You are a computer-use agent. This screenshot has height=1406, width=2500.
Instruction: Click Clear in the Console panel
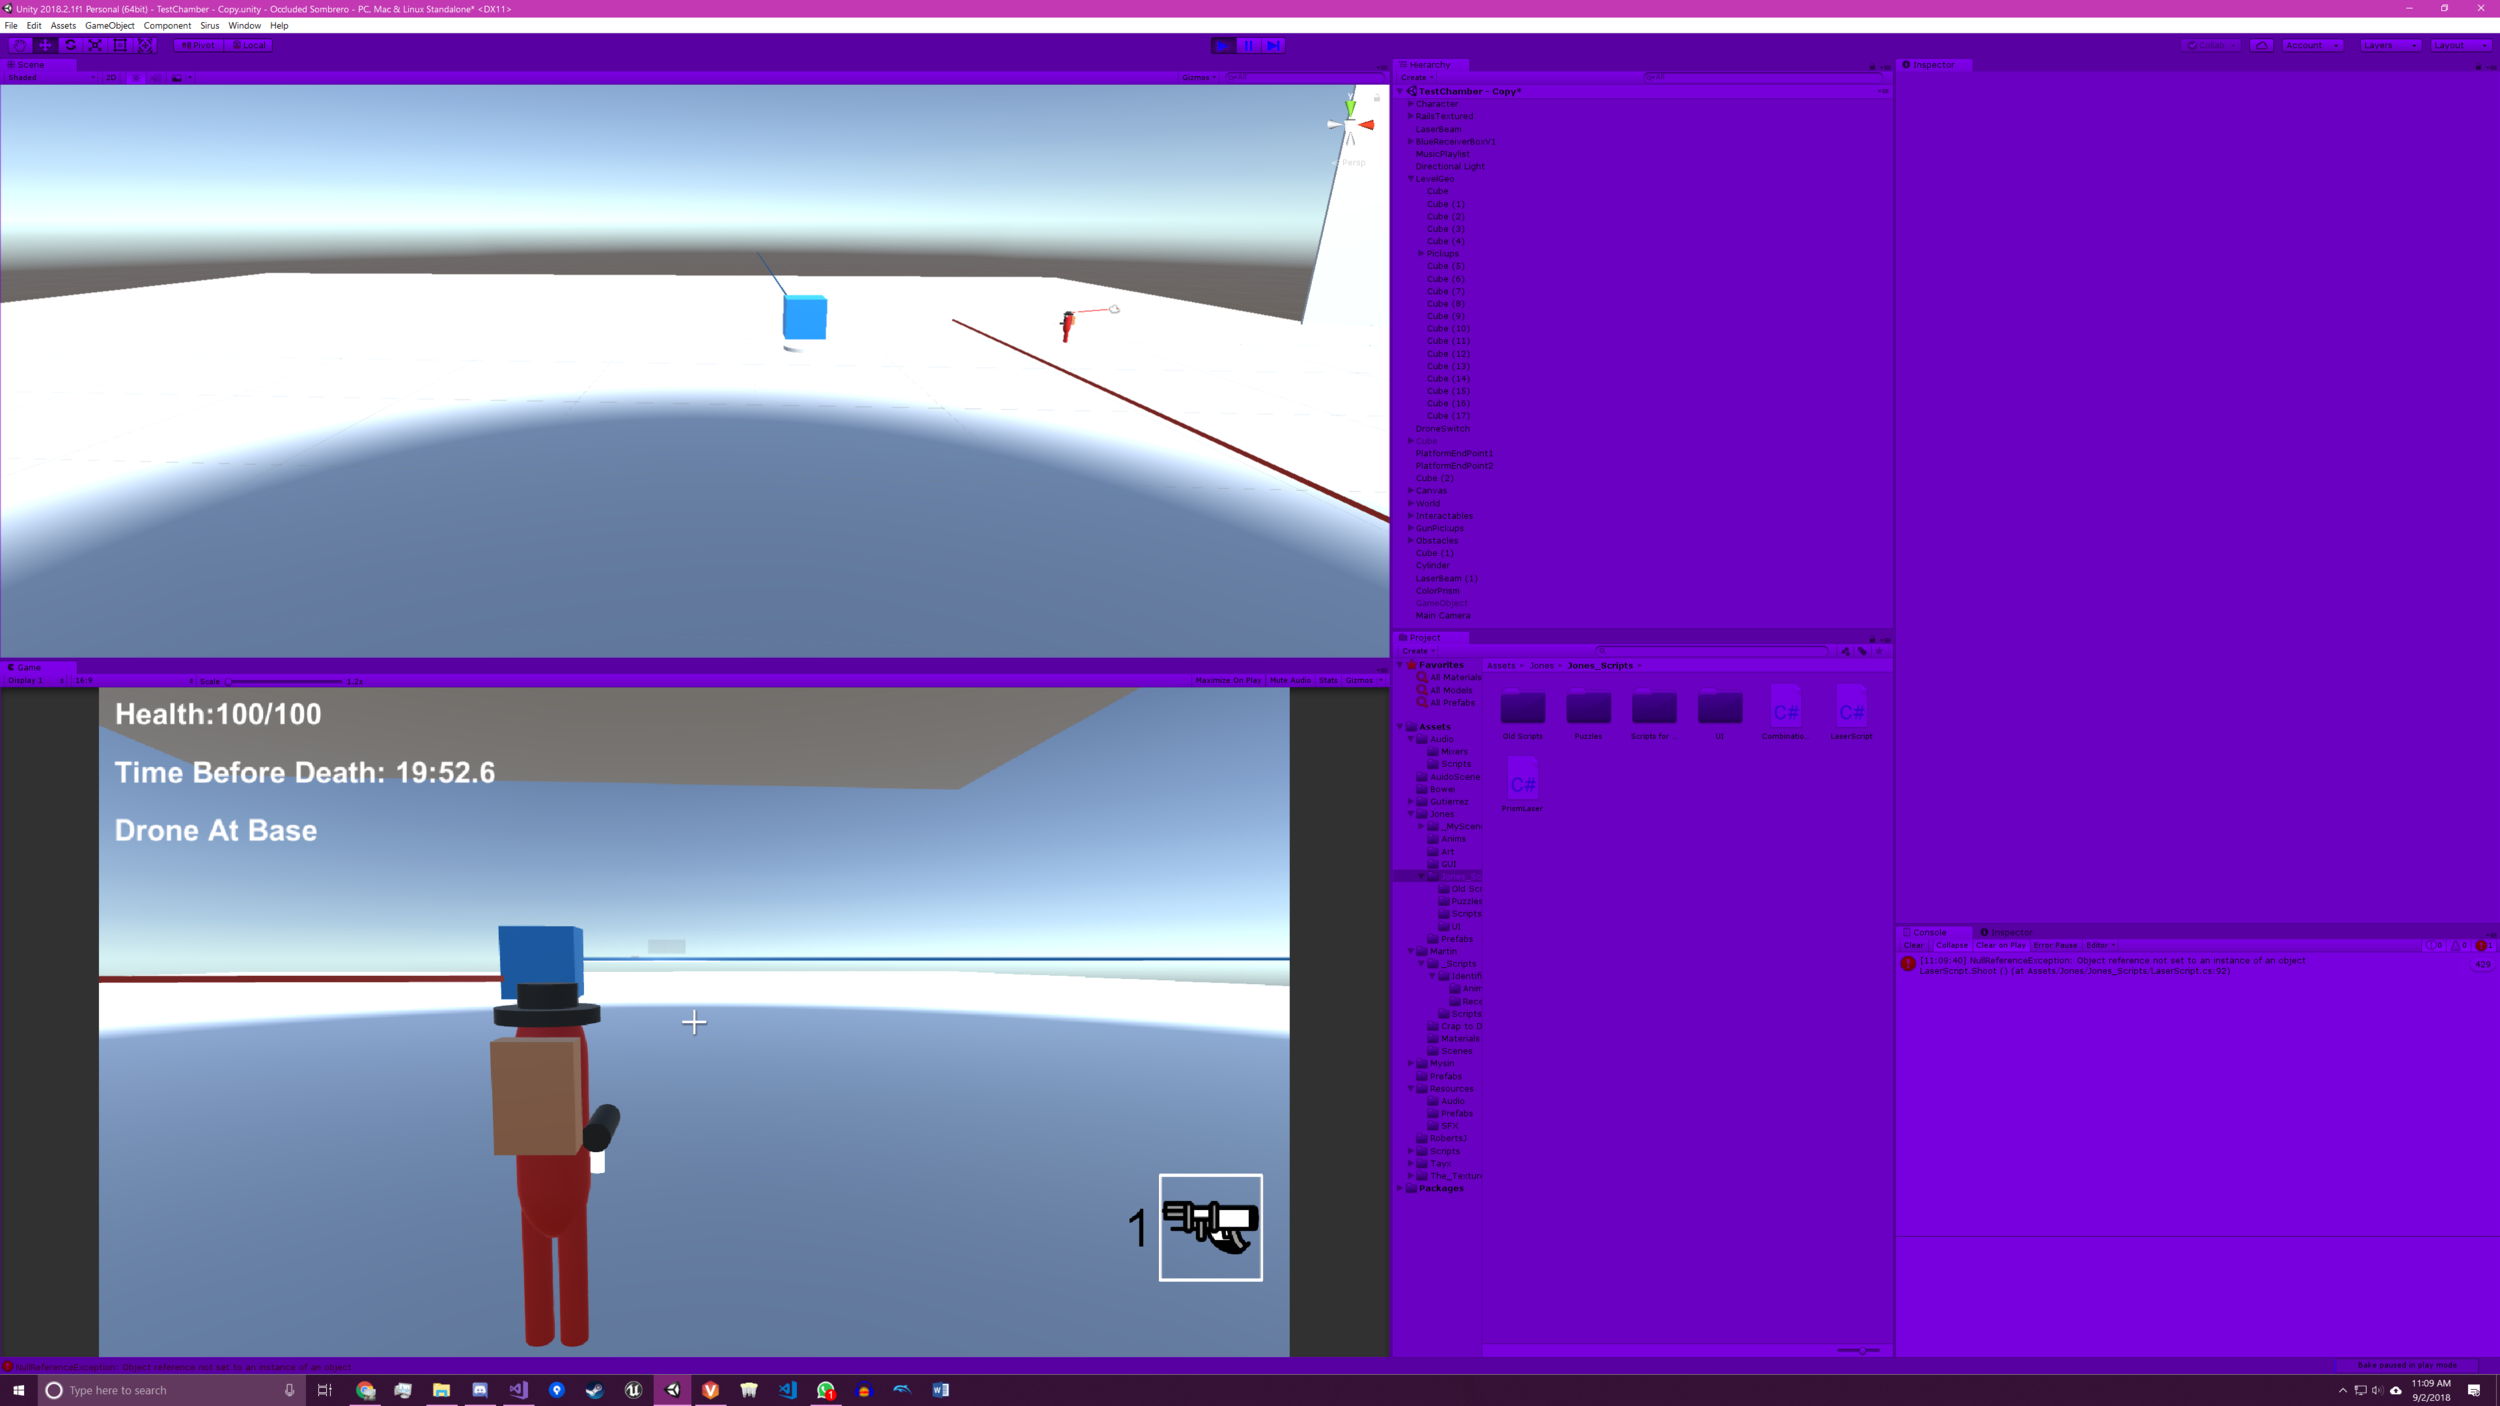coord(1913,944)
